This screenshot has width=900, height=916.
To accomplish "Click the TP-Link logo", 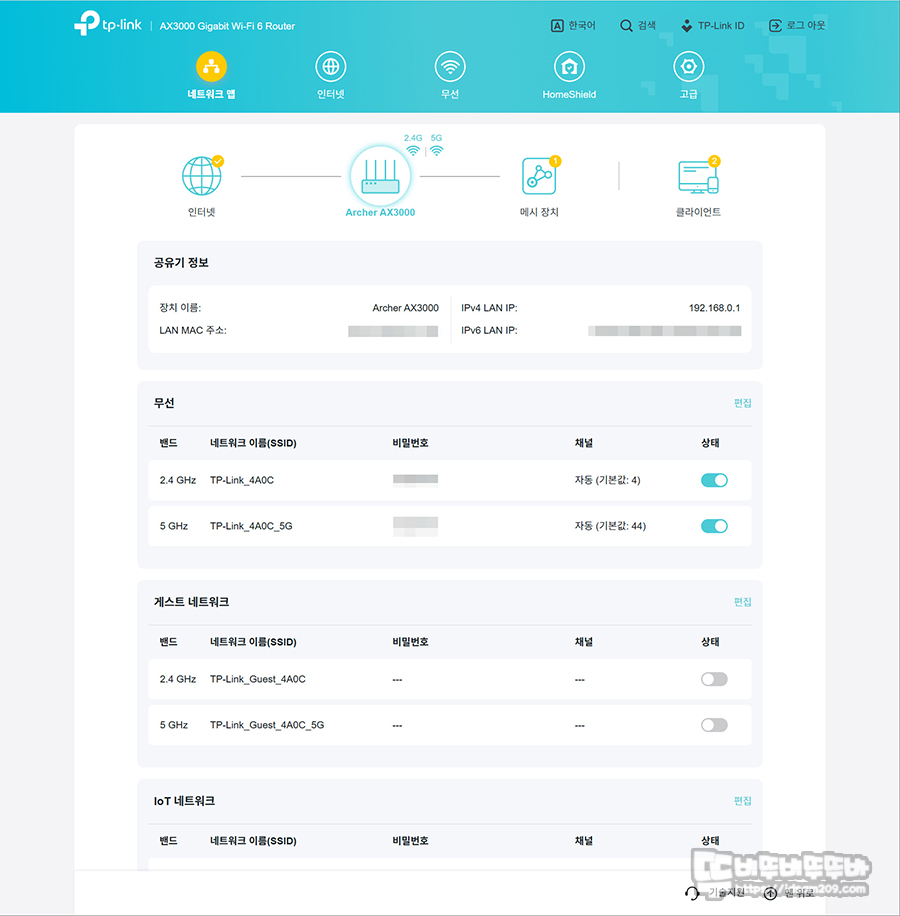I will pyautogui.click(x=108, y=23).
